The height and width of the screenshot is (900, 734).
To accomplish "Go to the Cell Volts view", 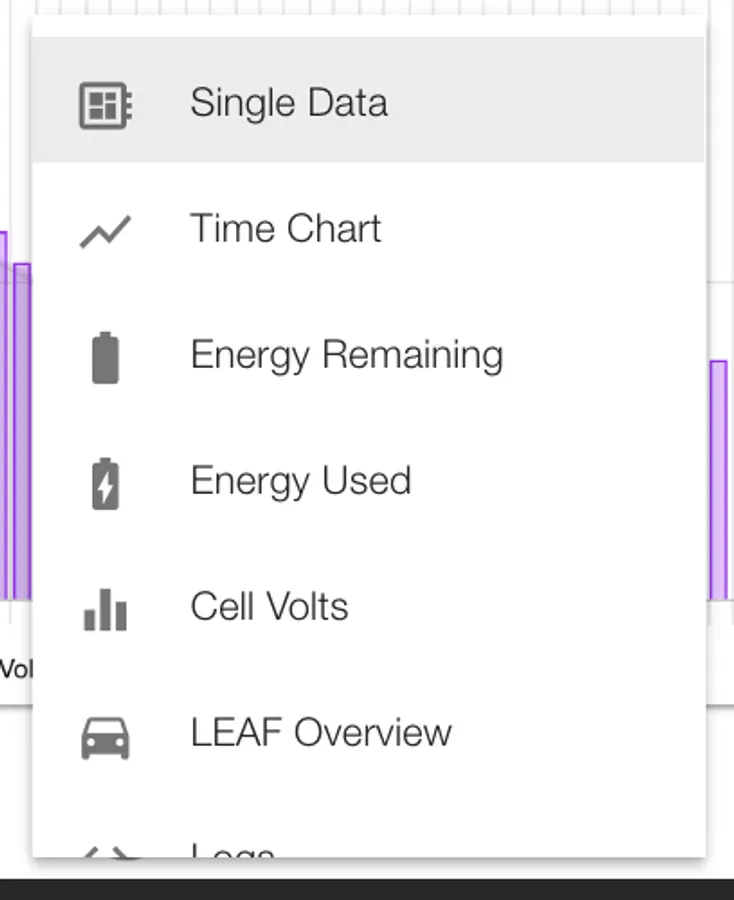I will (269, 607).
